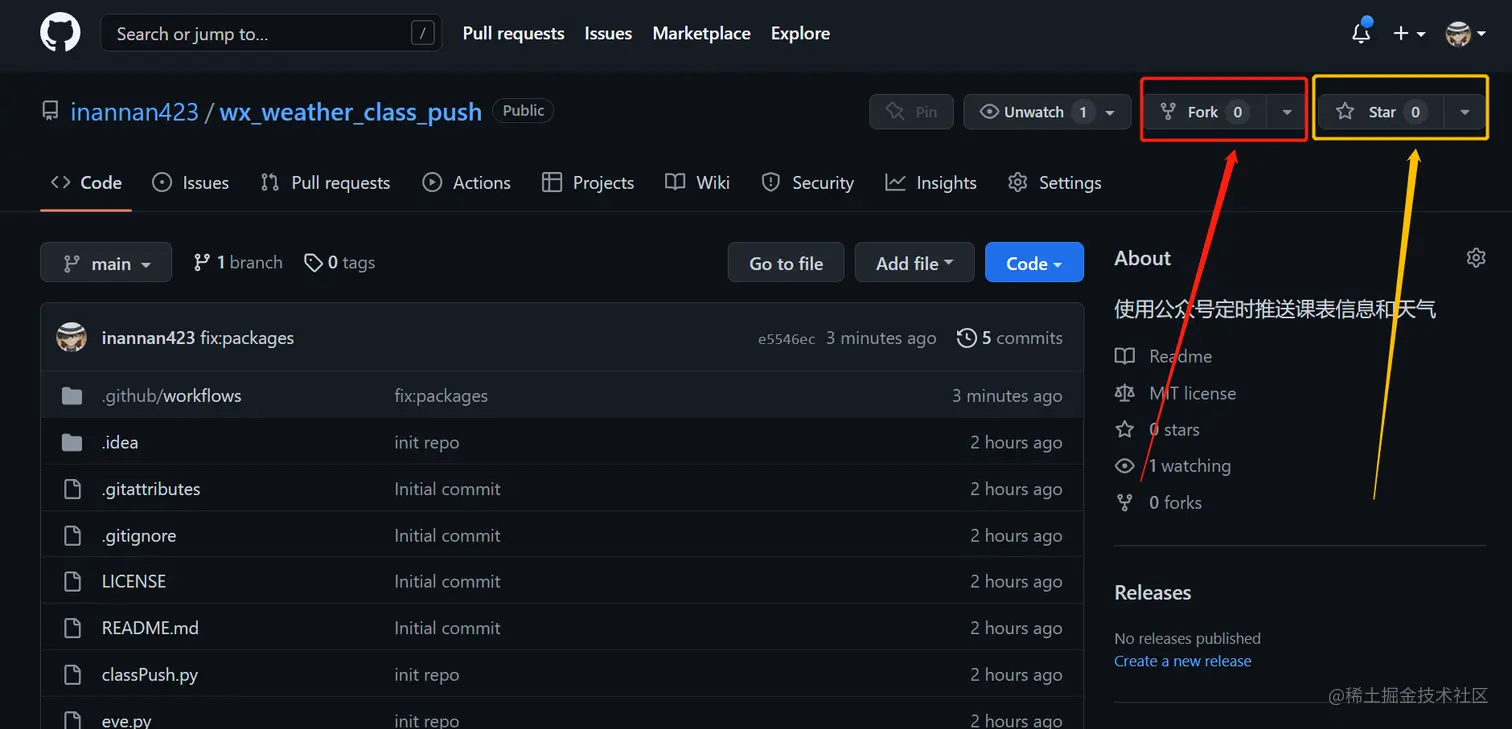Edit repository details gear icon
Viewport: 1512px width, 729px height.
click(1476, 258)
